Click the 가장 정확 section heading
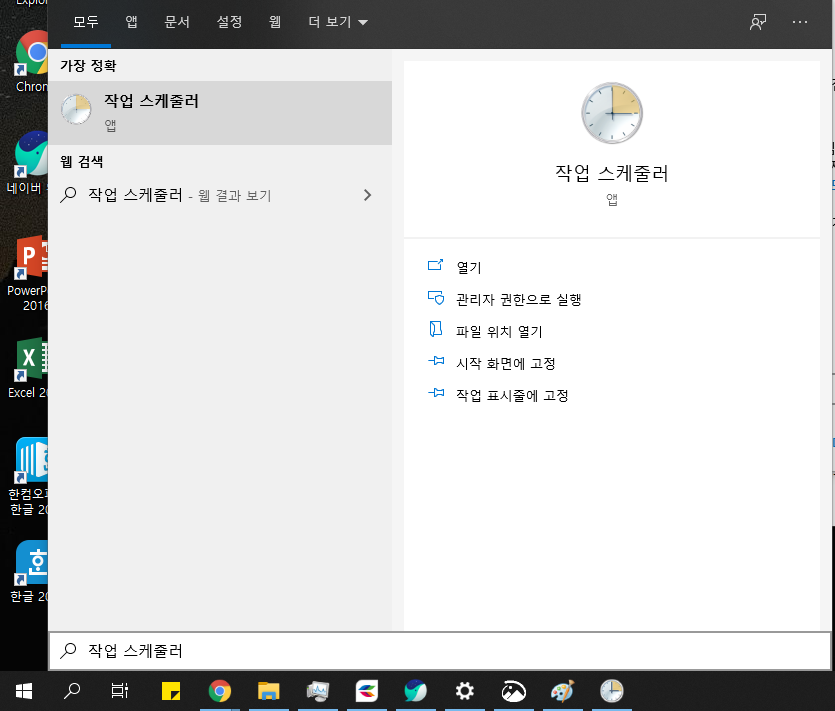 click(x=88, y=66)
